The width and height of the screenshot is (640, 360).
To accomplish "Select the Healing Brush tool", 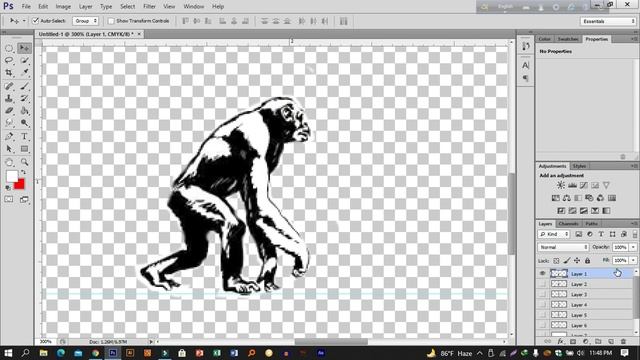I will 9,86.
